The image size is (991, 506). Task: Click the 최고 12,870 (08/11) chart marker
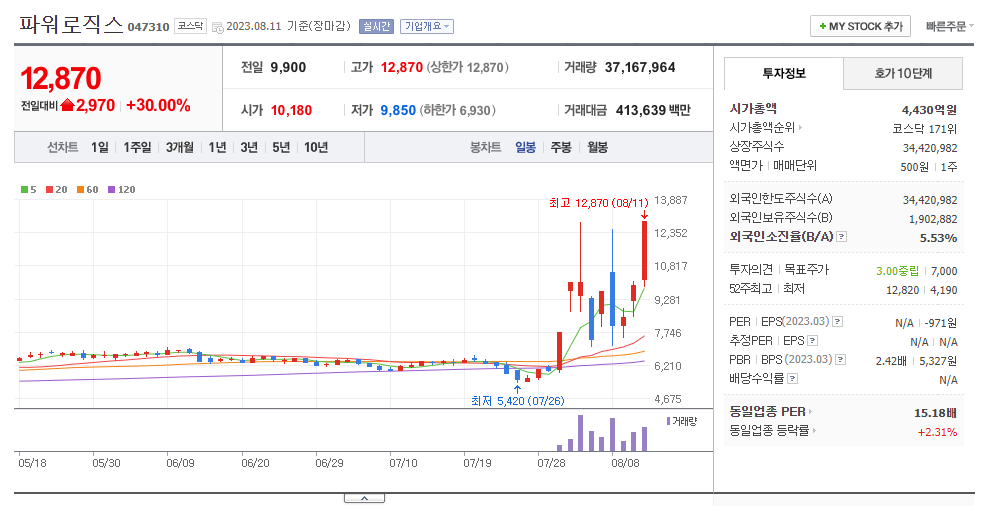coord(599,203)
